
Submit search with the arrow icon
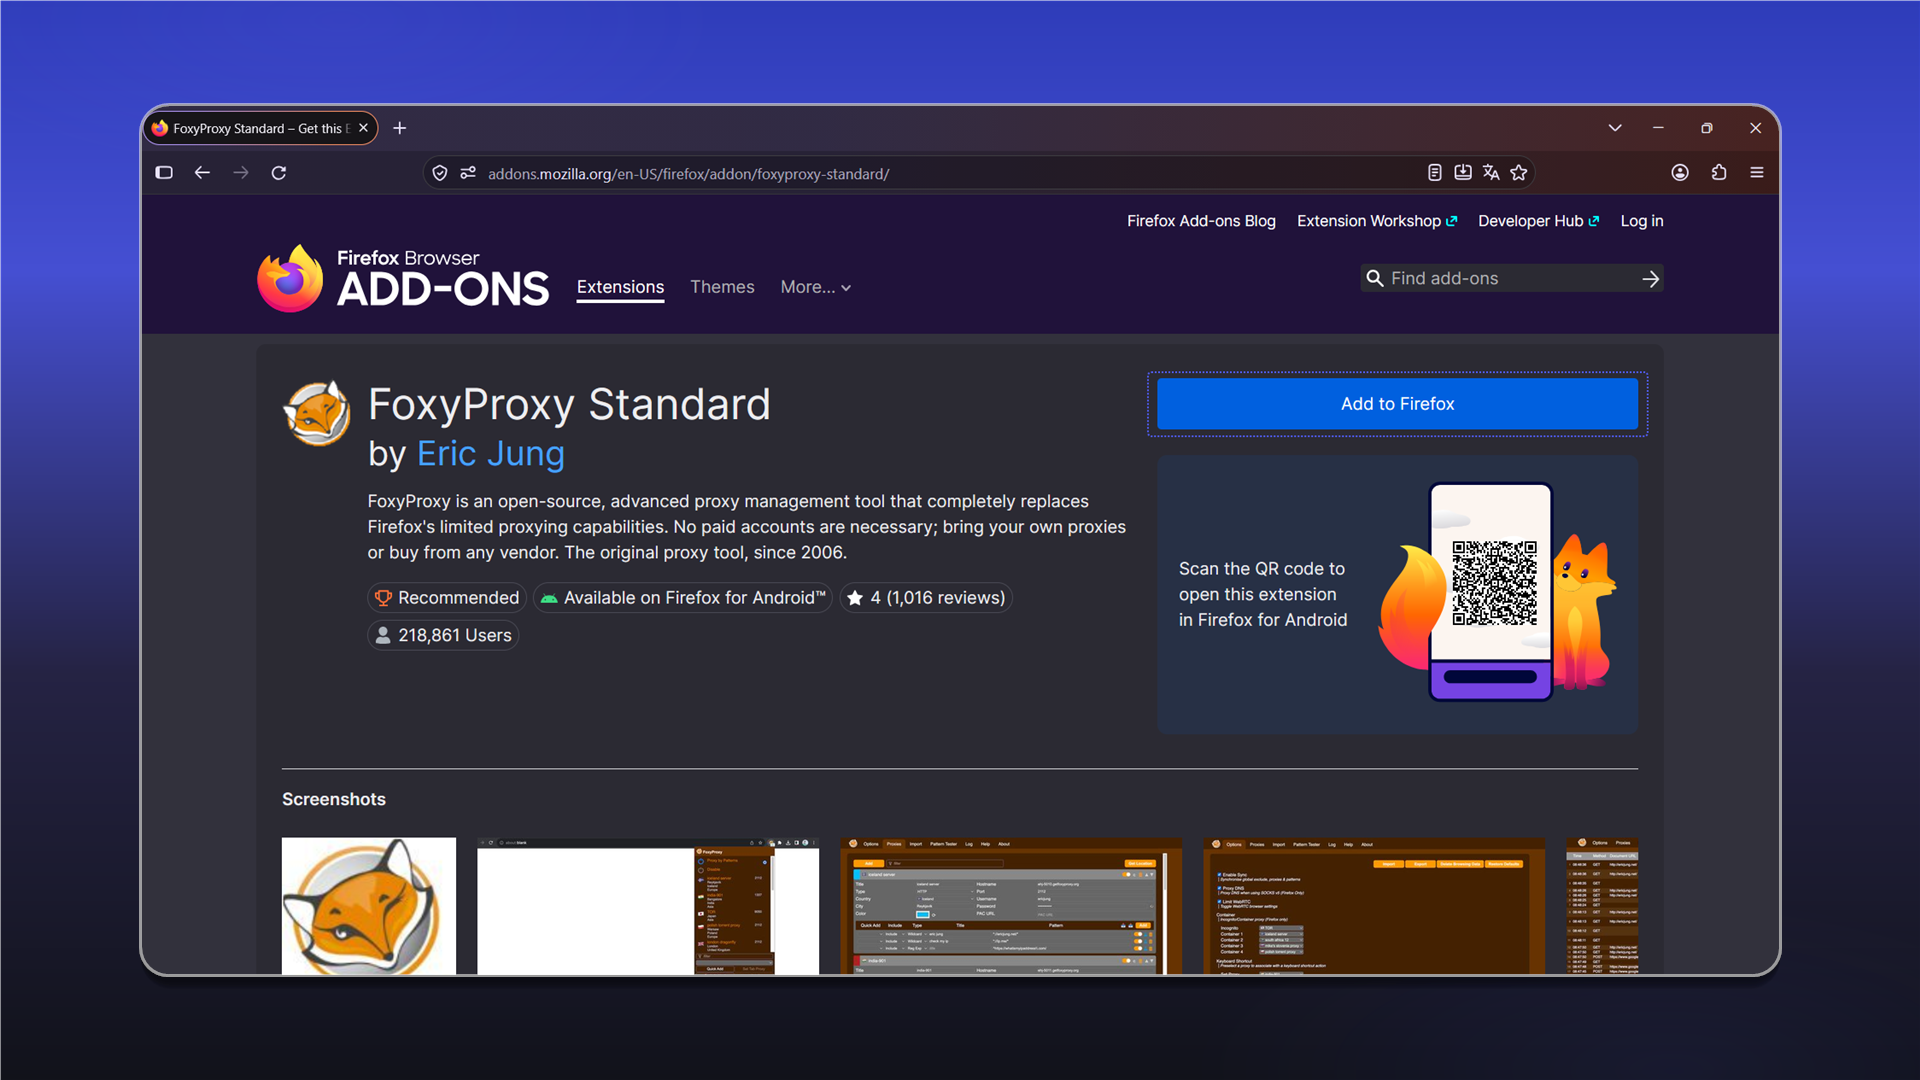(x=1651, y=279)
